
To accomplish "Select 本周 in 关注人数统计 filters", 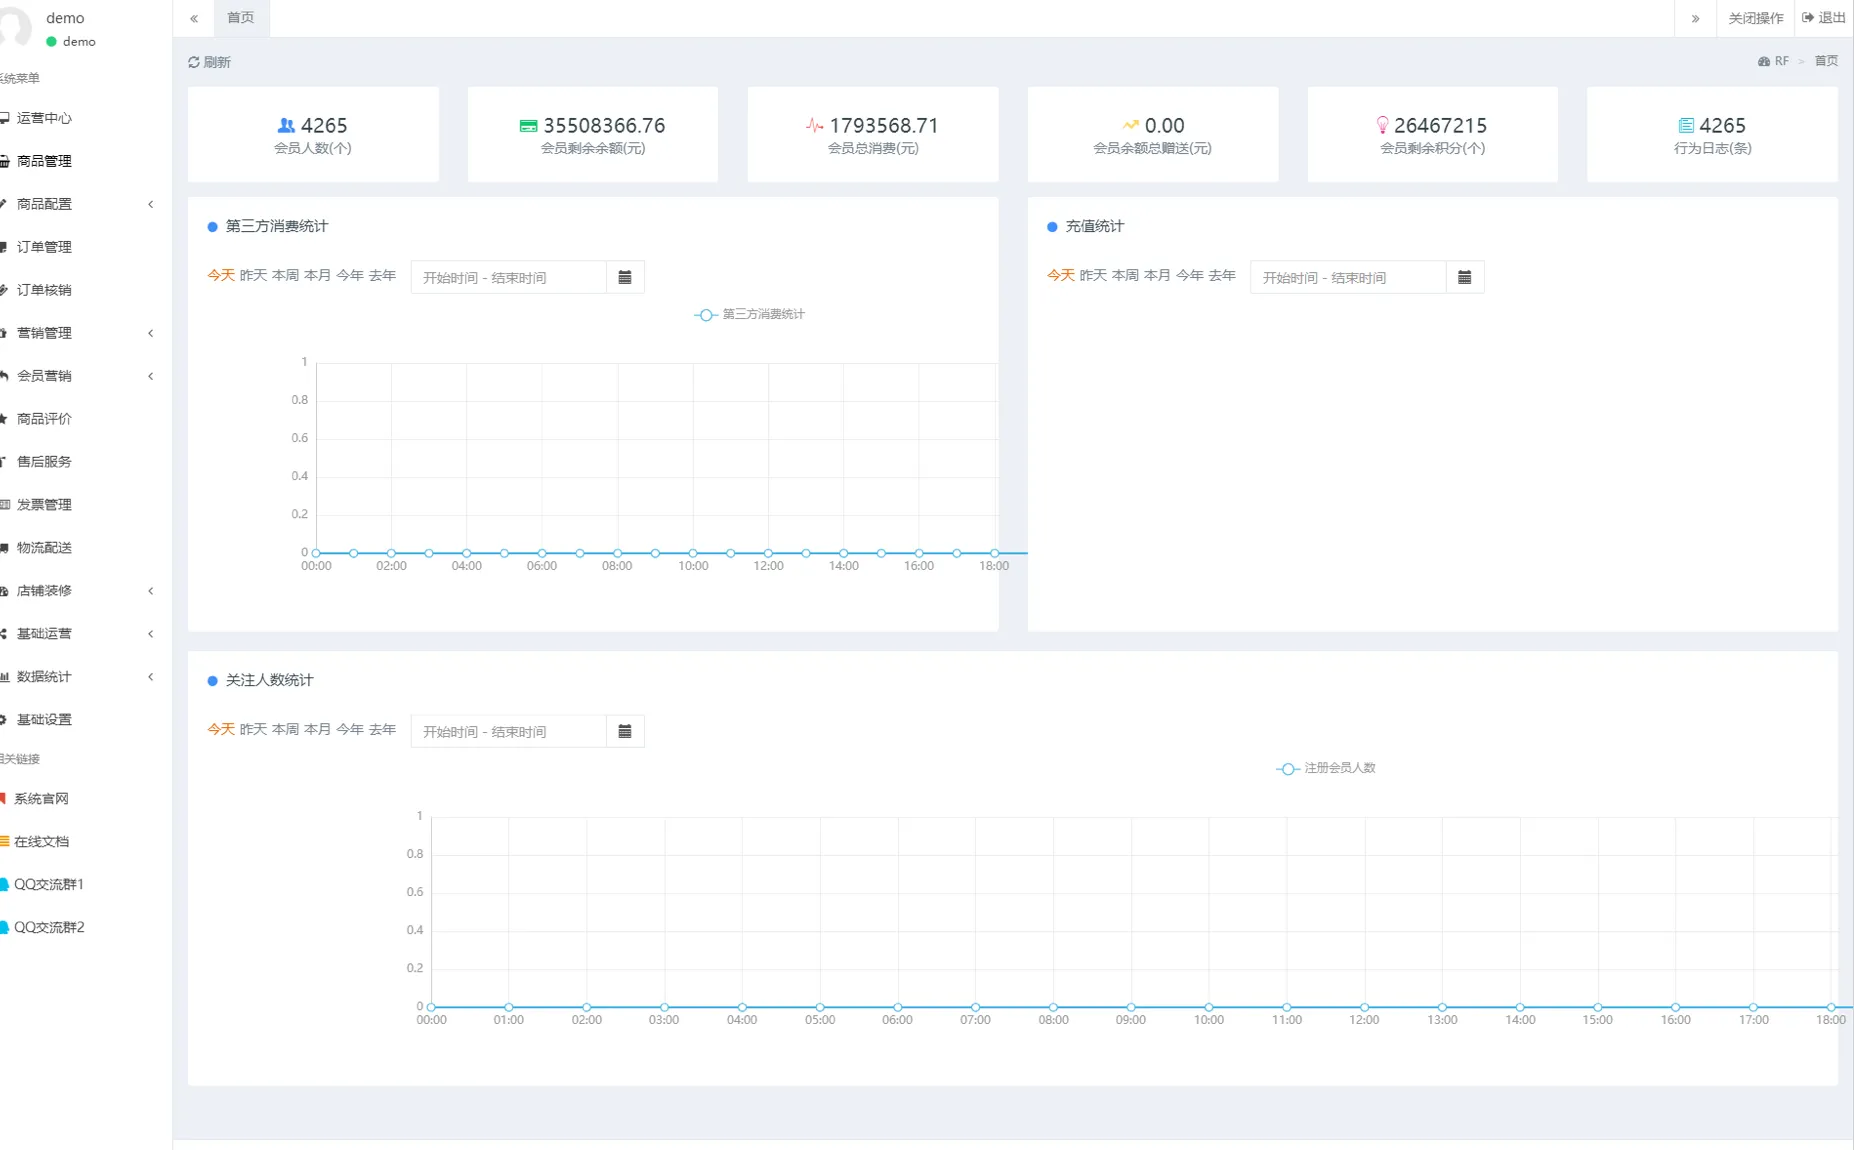I will click(x=285, y=729).
